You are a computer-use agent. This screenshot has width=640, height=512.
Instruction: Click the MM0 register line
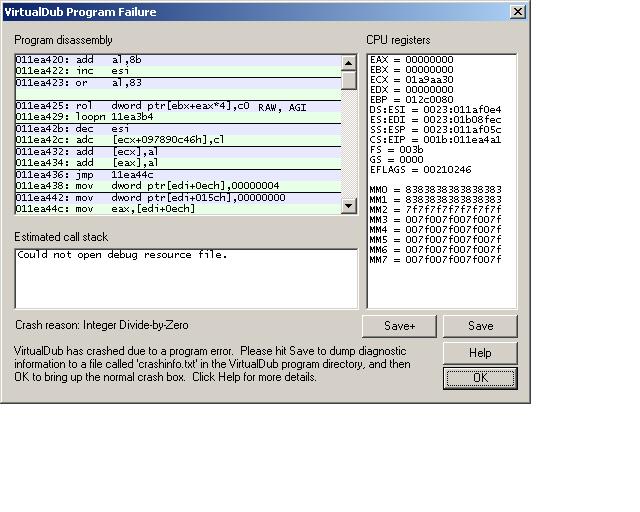tap(435, 190)
